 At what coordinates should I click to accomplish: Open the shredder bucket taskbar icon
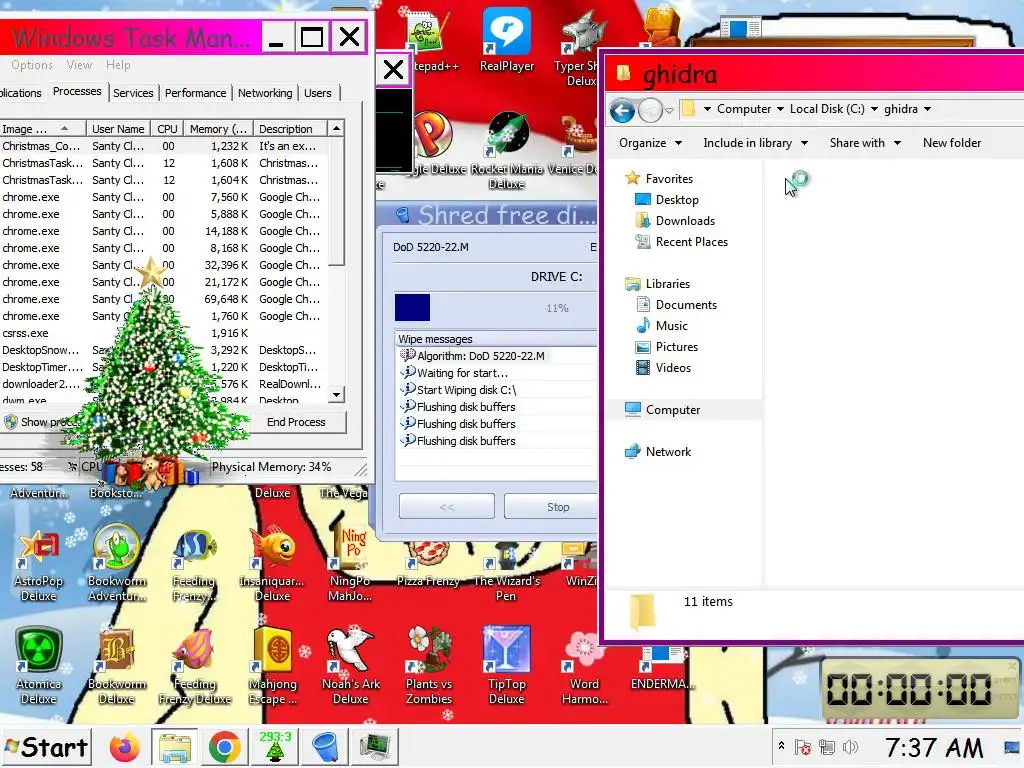(x=325, y=747)
